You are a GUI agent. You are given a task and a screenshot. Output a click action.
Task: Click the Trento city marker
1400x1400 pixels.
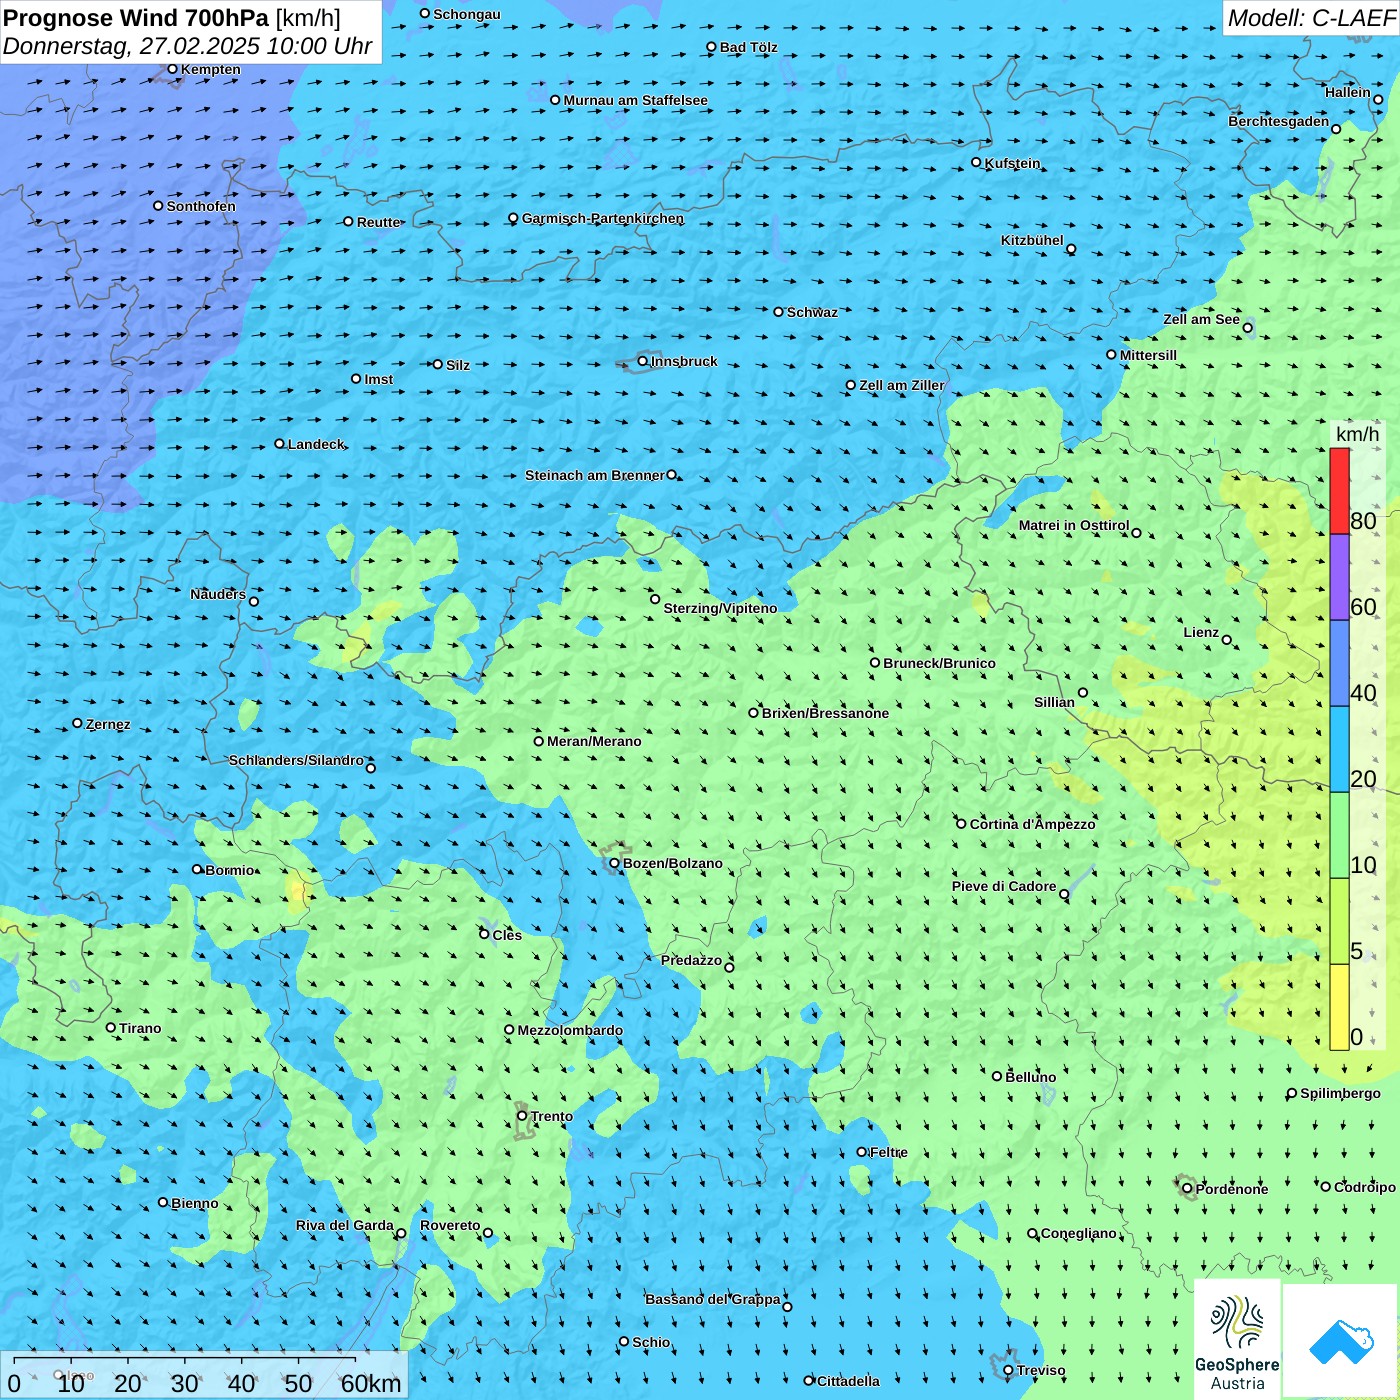tap(522, 1116)
